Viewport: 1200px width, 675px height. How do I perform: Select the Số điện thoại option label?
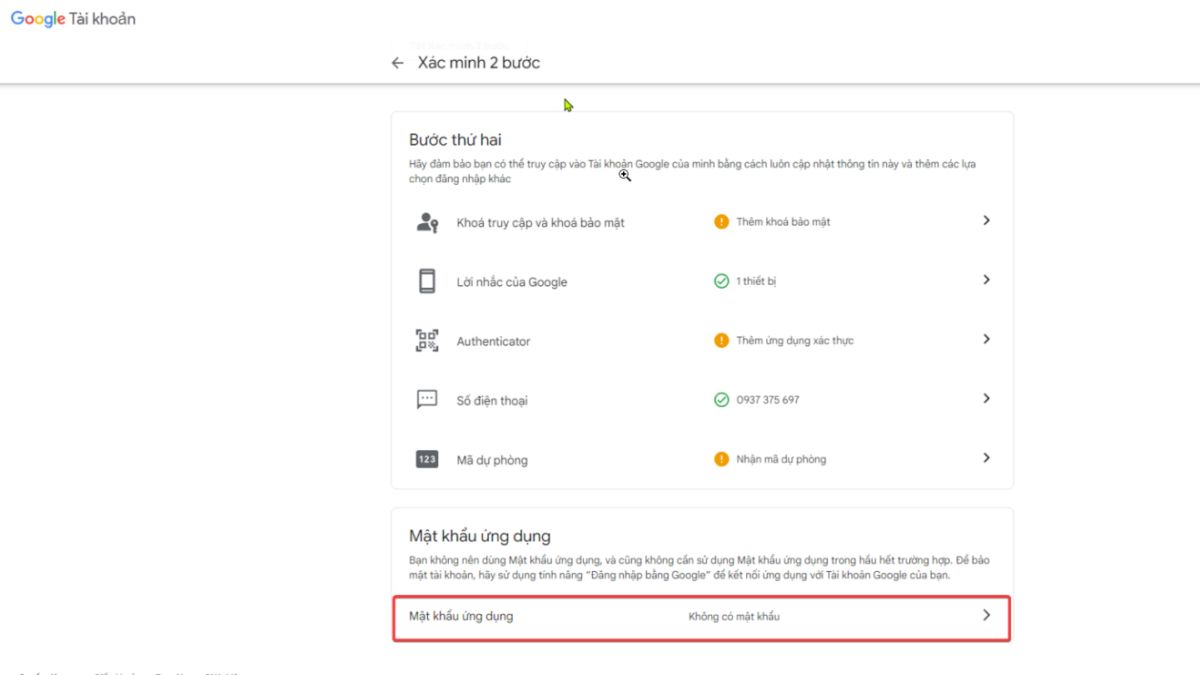click(x=492, y=400)
